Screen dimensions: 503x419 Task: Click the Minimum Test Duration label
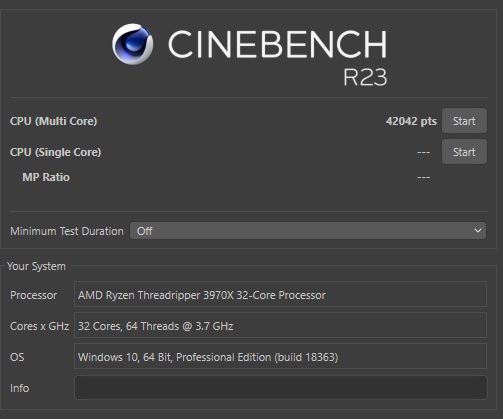[x=67, y=231]
